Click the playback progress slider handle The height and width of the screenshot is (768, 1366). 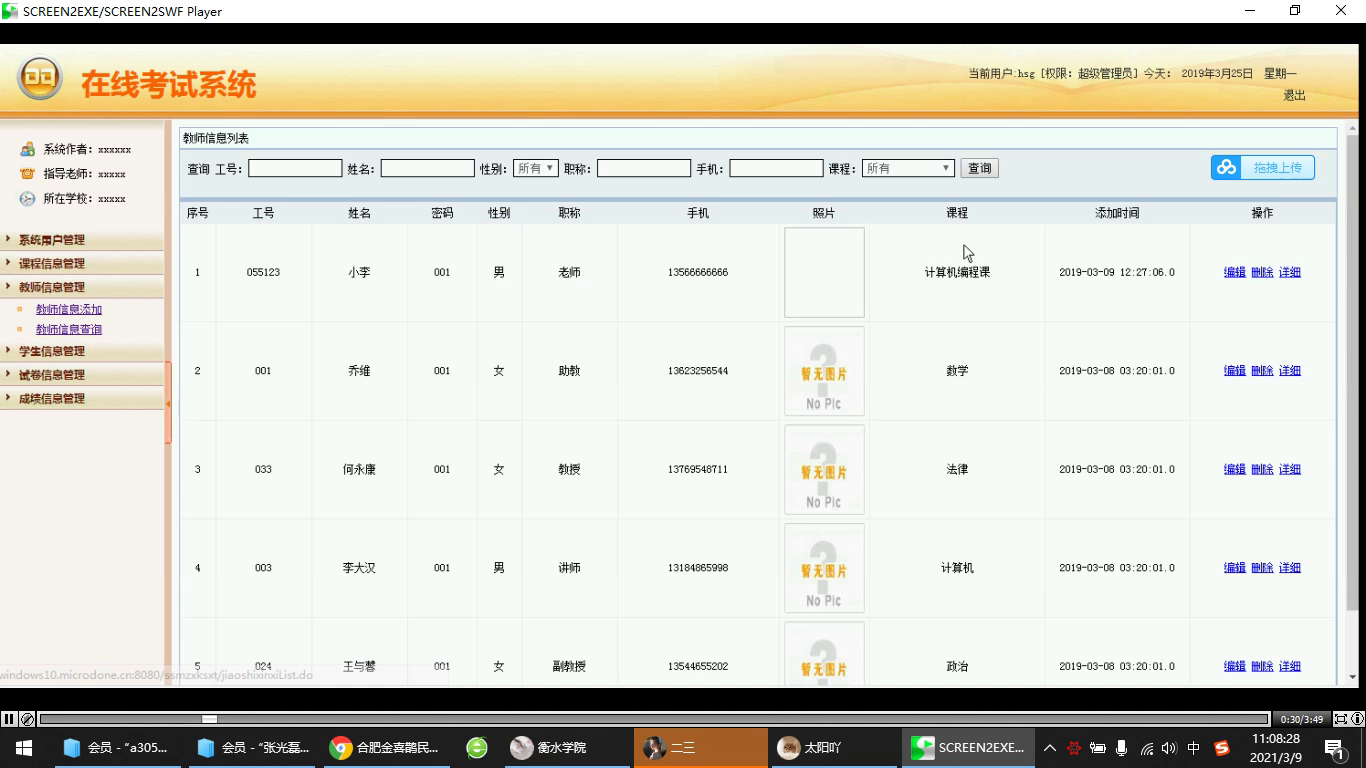click(209, 719)
